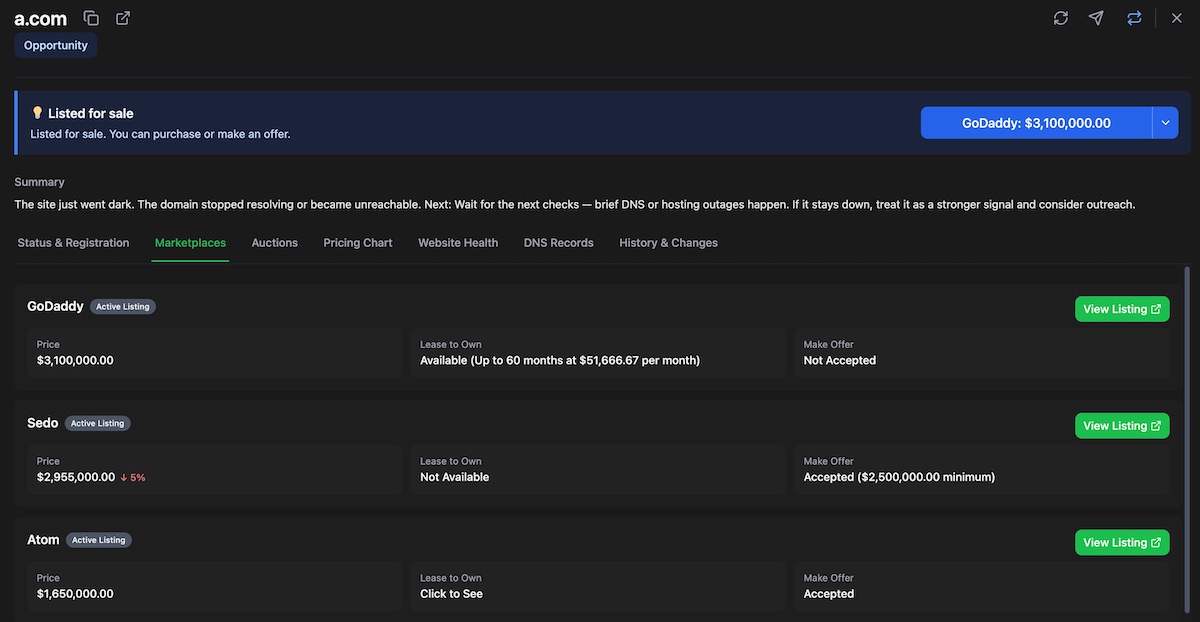Click GoDaddy price $3,100,000.00 in card
This screenshot has height=622, width=1200.
tap(75, 360)
